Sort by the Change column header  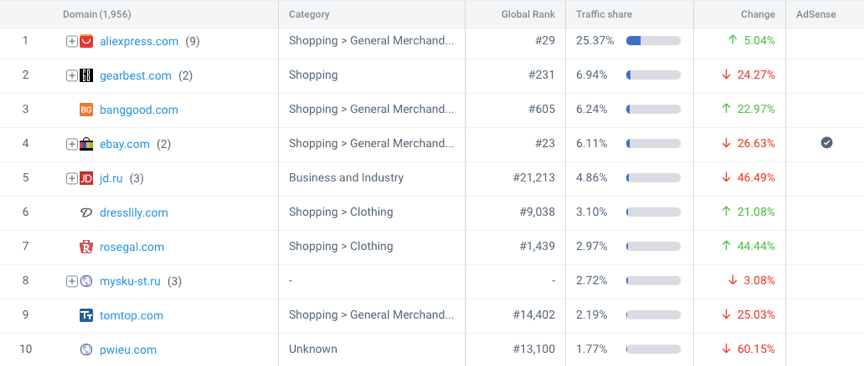(758, 14)
